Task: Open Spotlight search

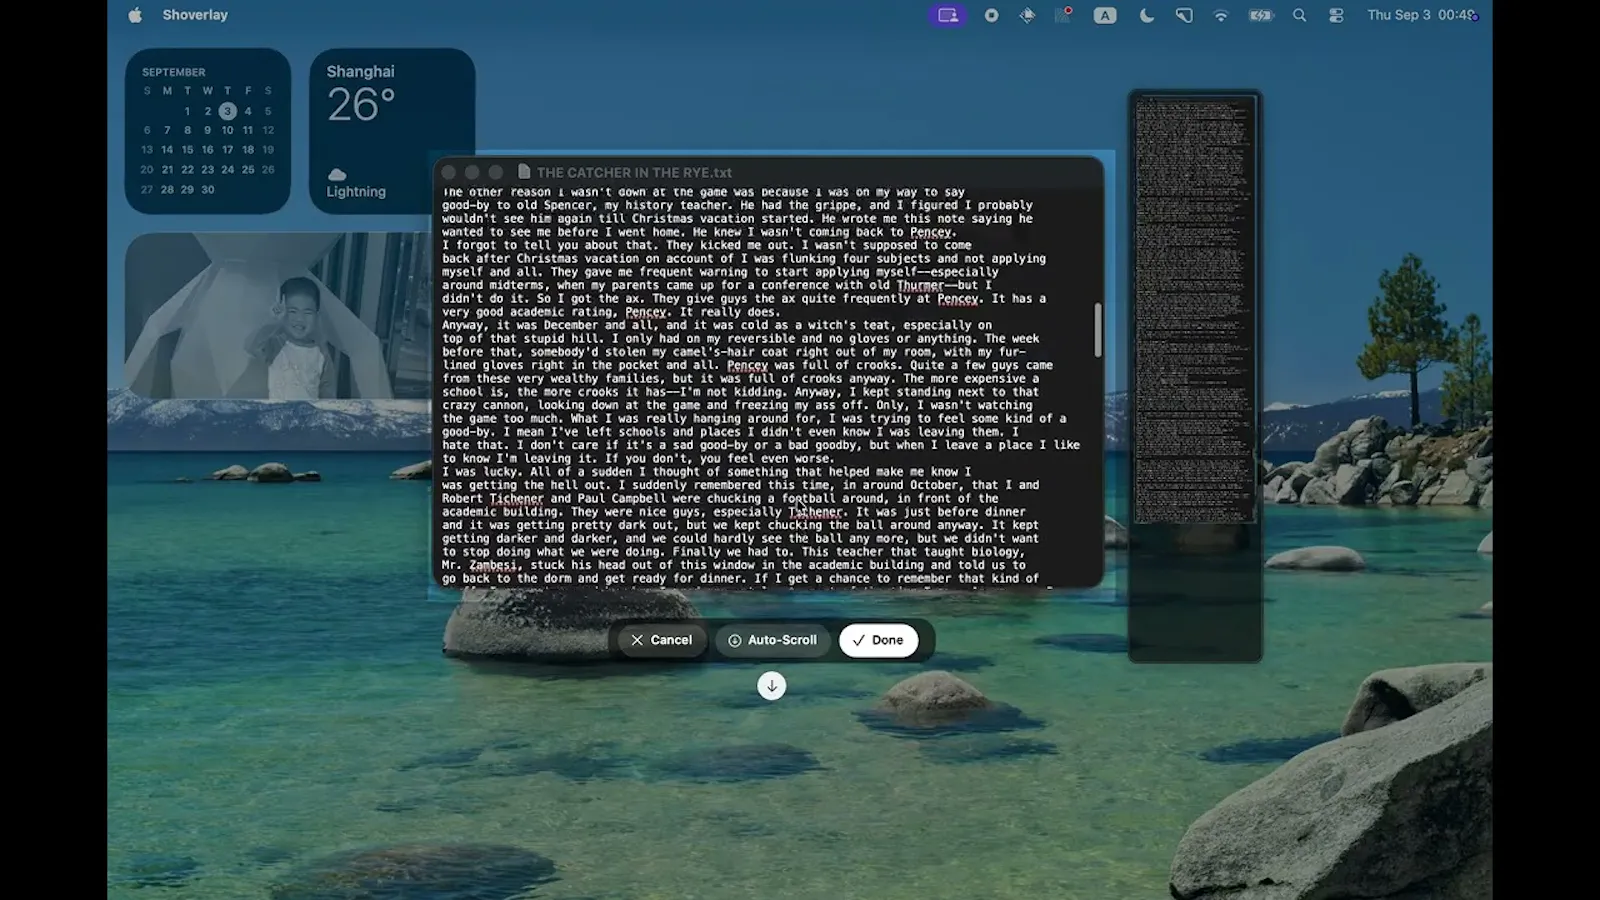Action: [1299, 15]
